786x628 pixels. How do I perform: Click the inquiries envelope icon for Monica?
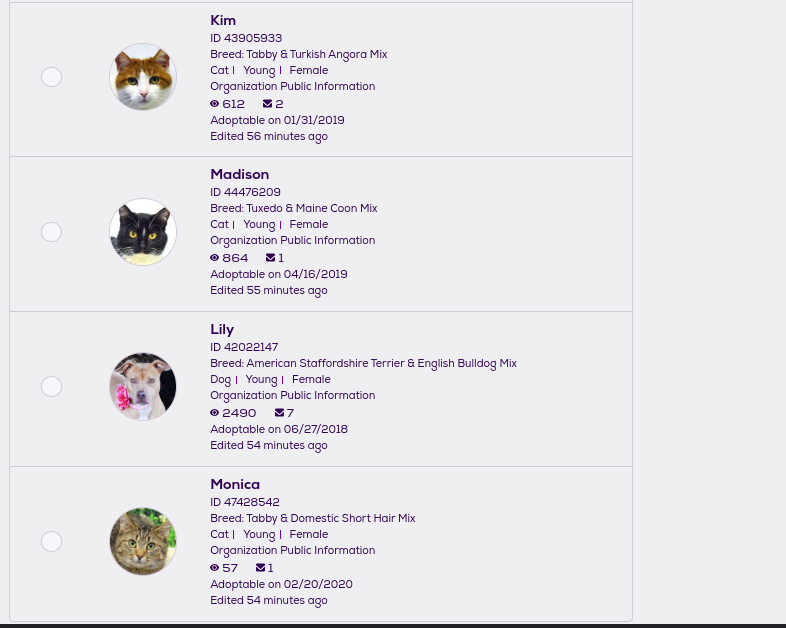click(261, 568)
